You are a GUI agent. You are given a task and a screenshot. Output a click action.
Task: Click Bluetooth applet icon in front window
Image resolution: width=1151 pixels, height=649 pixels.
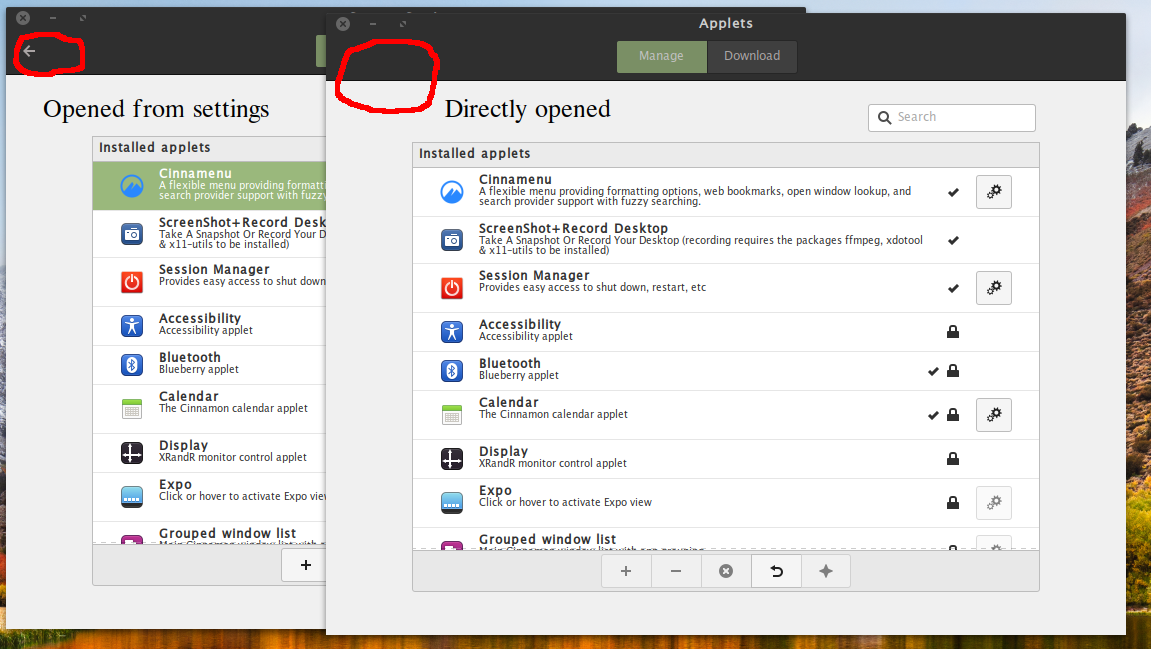tap(451, 371)
